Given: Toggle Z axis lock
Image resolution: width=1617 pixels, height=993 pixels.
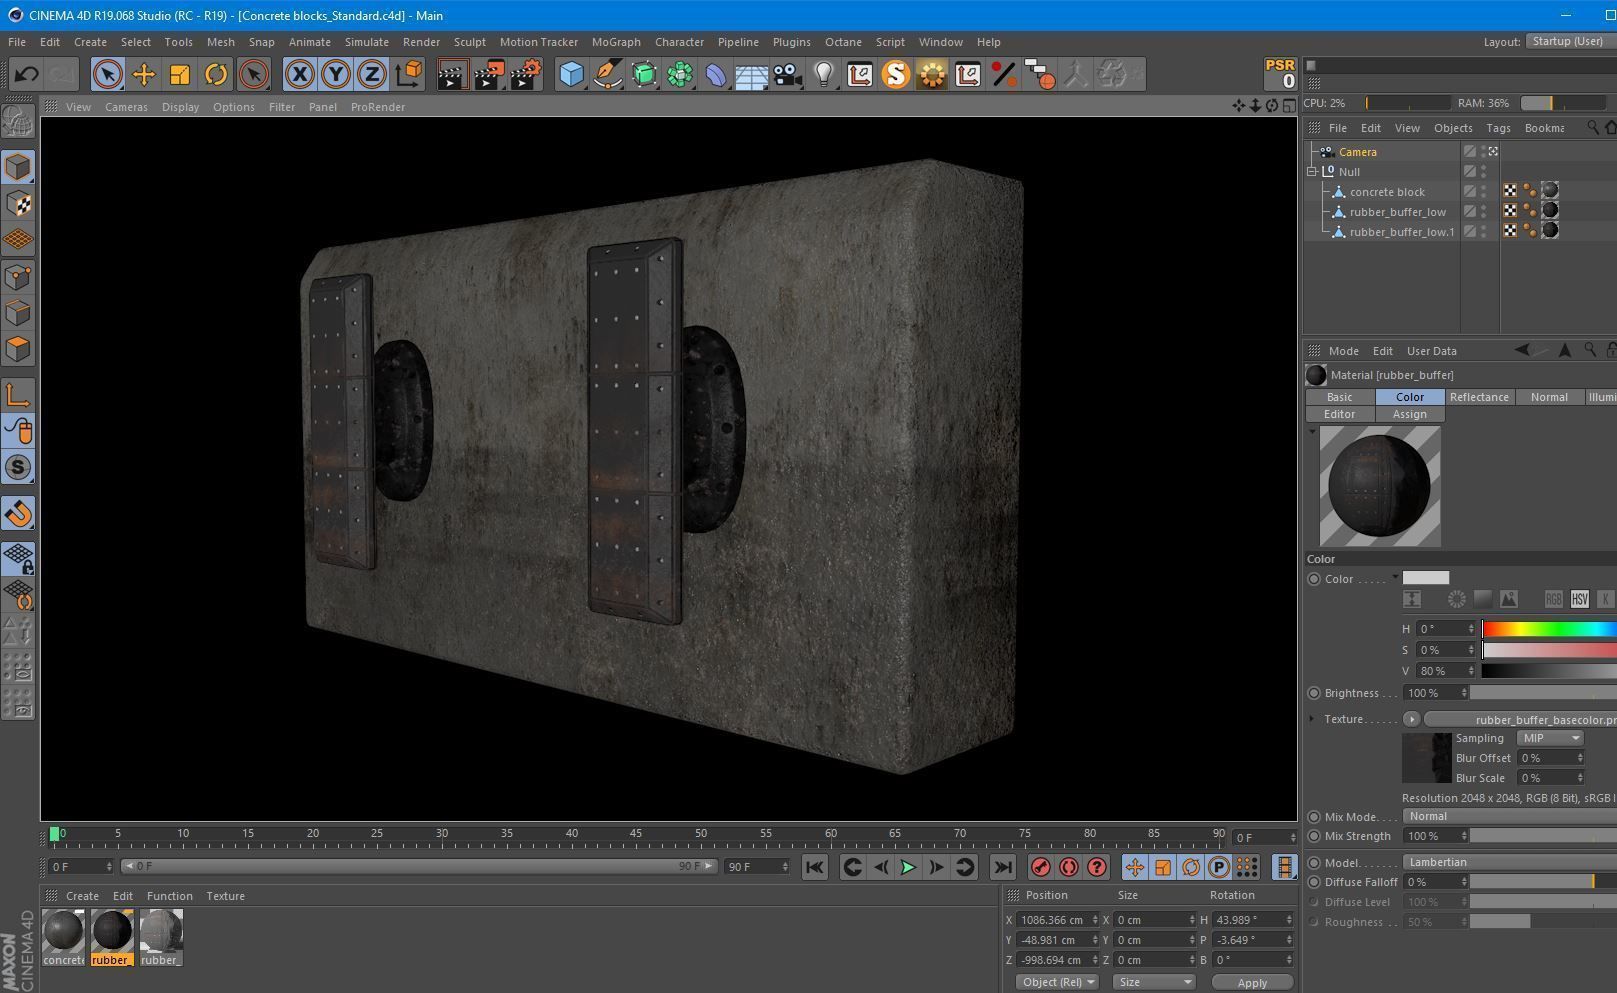Looking at the screenshot, I should pos(371,74).
